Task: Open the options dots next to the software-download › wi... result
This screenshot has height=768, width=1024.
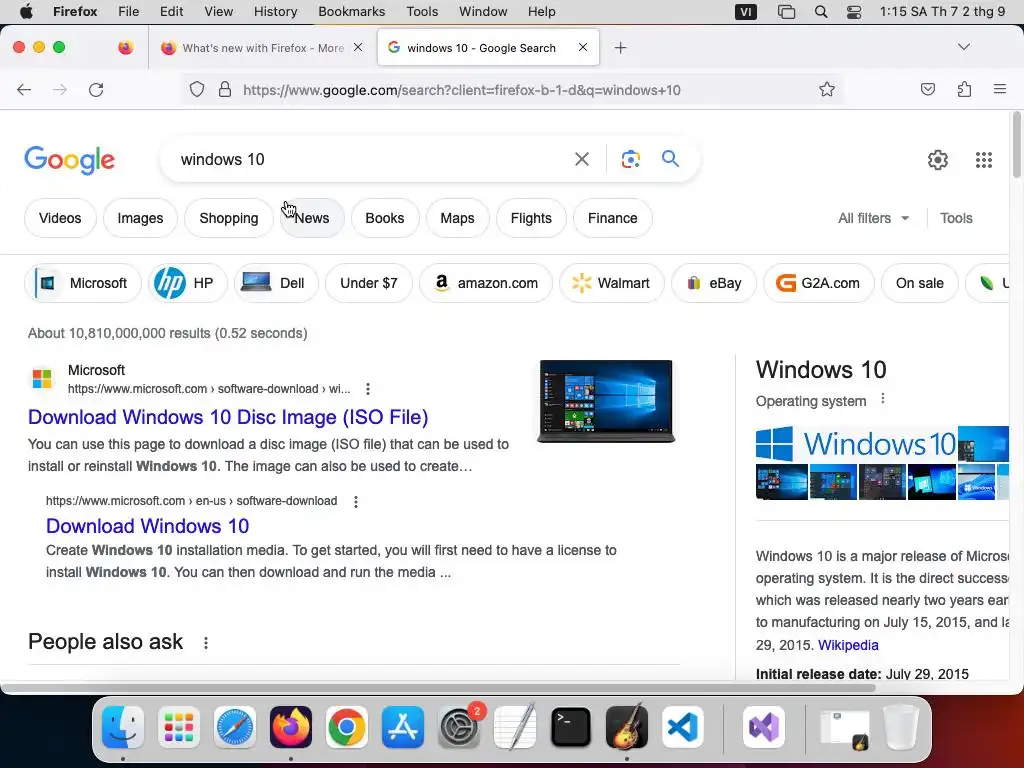Action: [368, 389]
